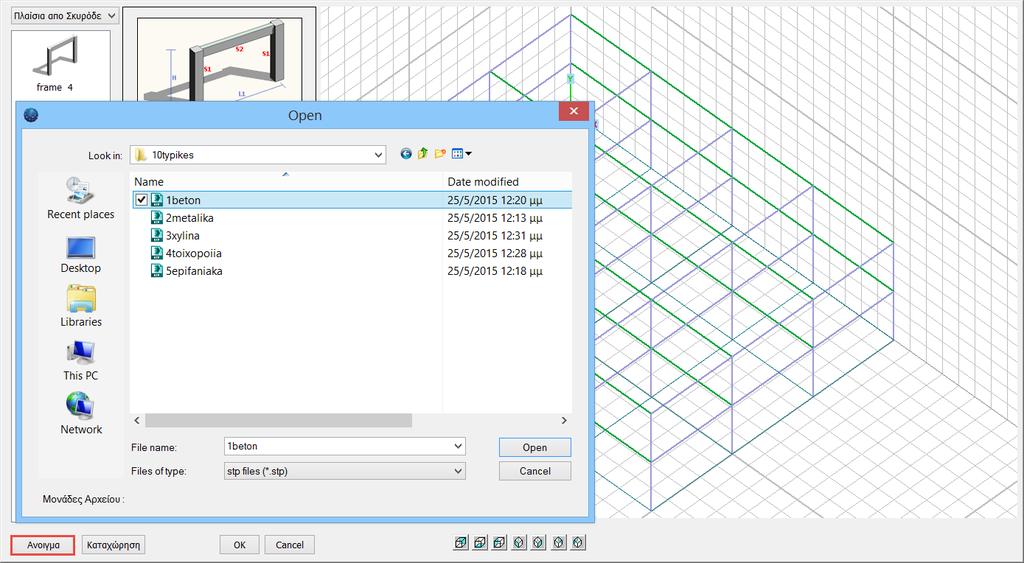Sort files by Date modified column header
This screenshot has height=563, width=1024.
click(507, 182)
